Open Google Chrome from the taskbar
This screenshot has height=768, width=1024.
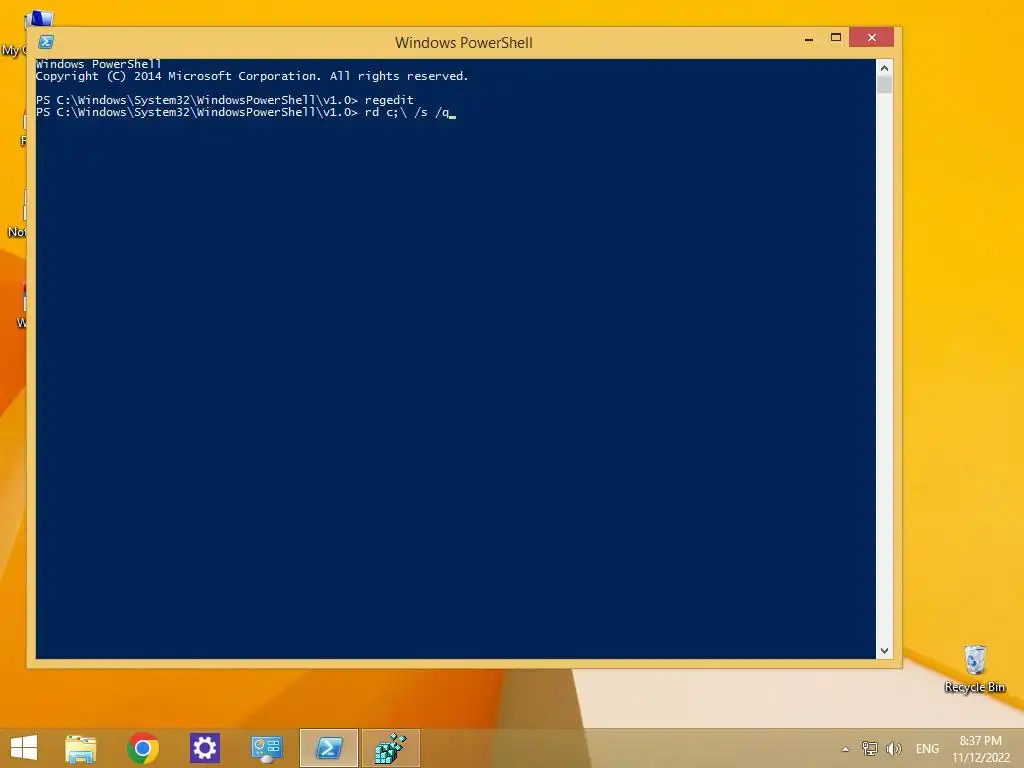click(x=142, y=748)
